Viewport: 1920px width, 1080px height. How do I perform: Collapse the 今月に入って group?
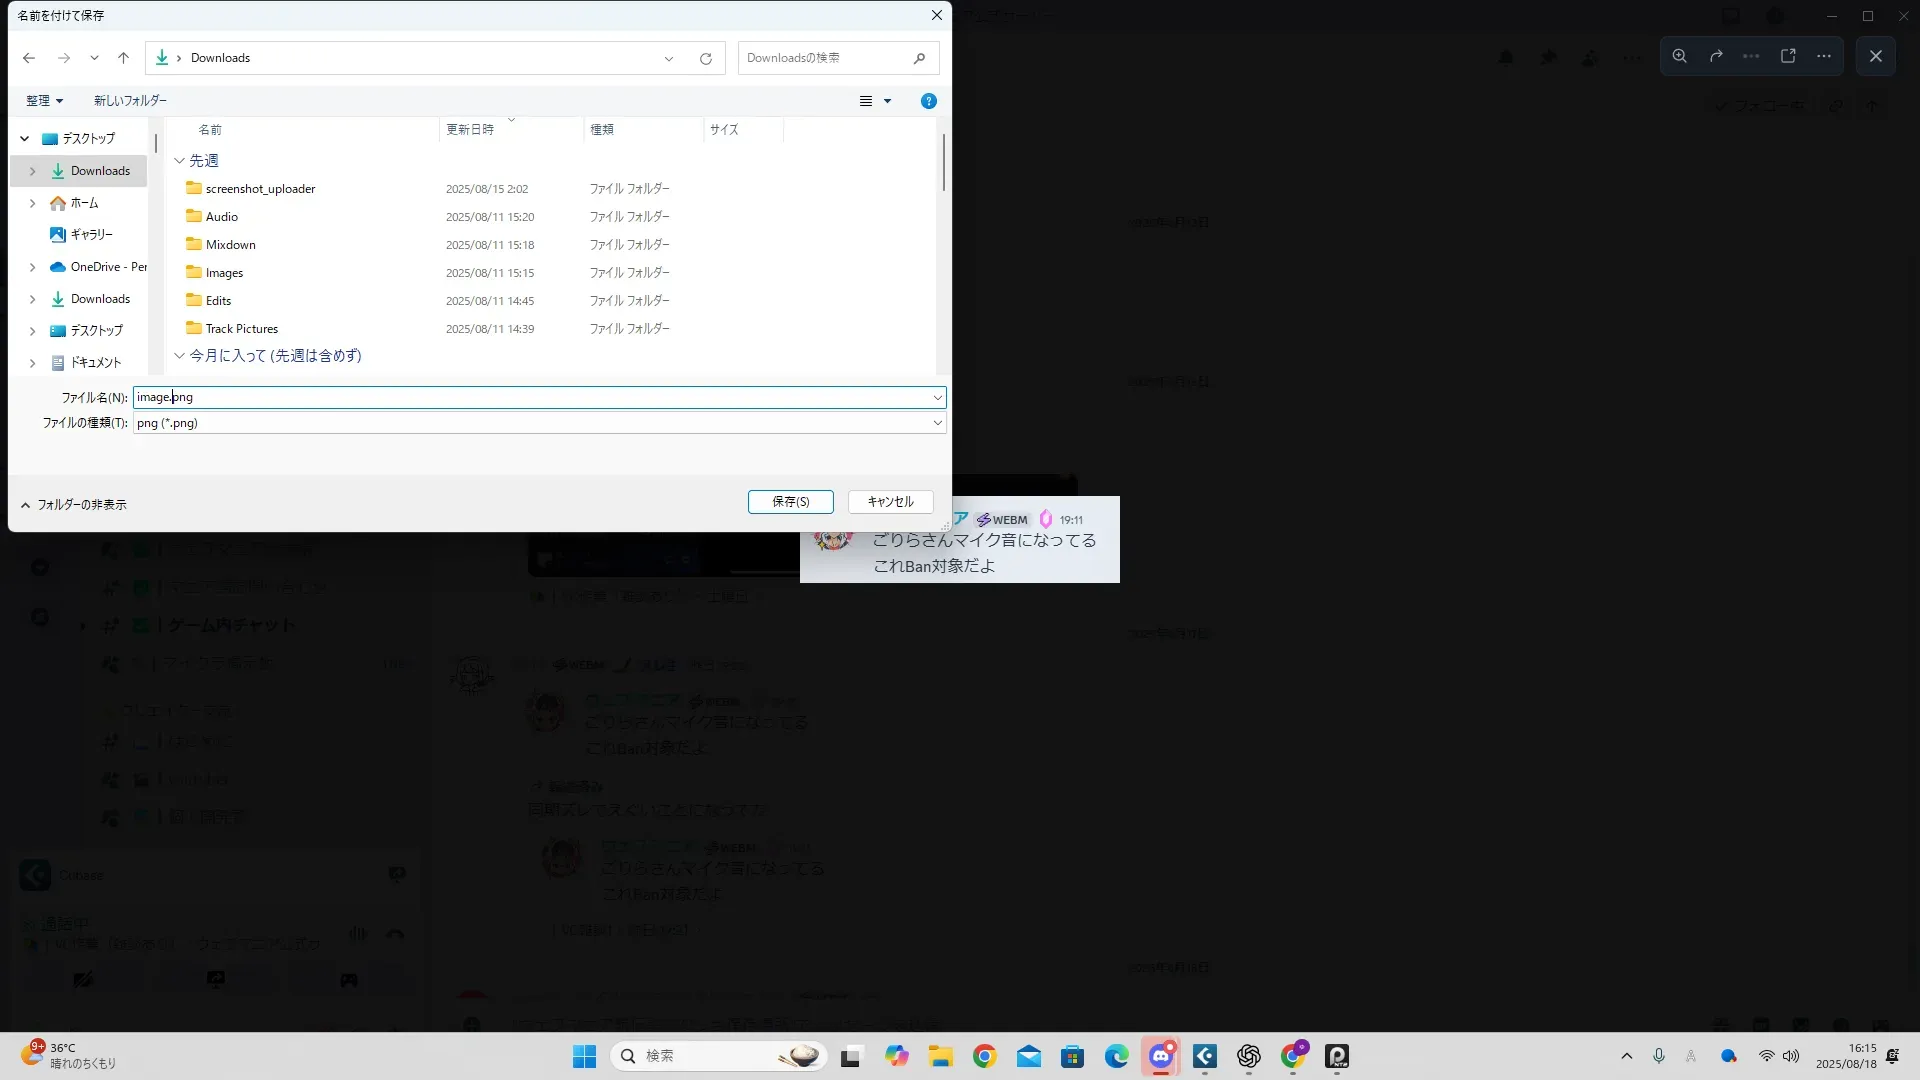(x=180, y=355)
